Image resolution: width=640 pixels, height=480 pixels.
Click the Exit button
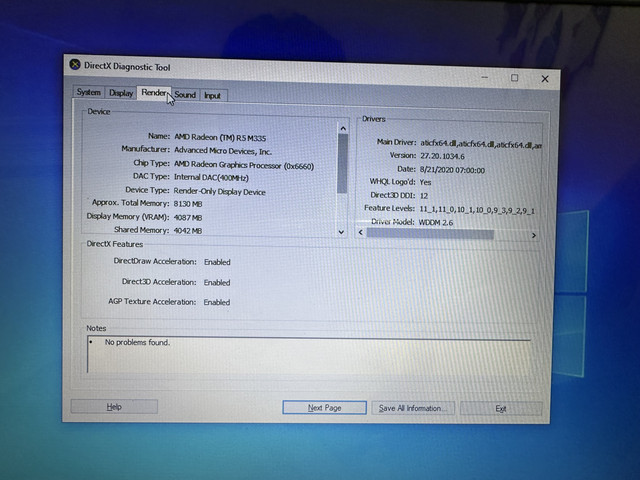pos(501,409)
